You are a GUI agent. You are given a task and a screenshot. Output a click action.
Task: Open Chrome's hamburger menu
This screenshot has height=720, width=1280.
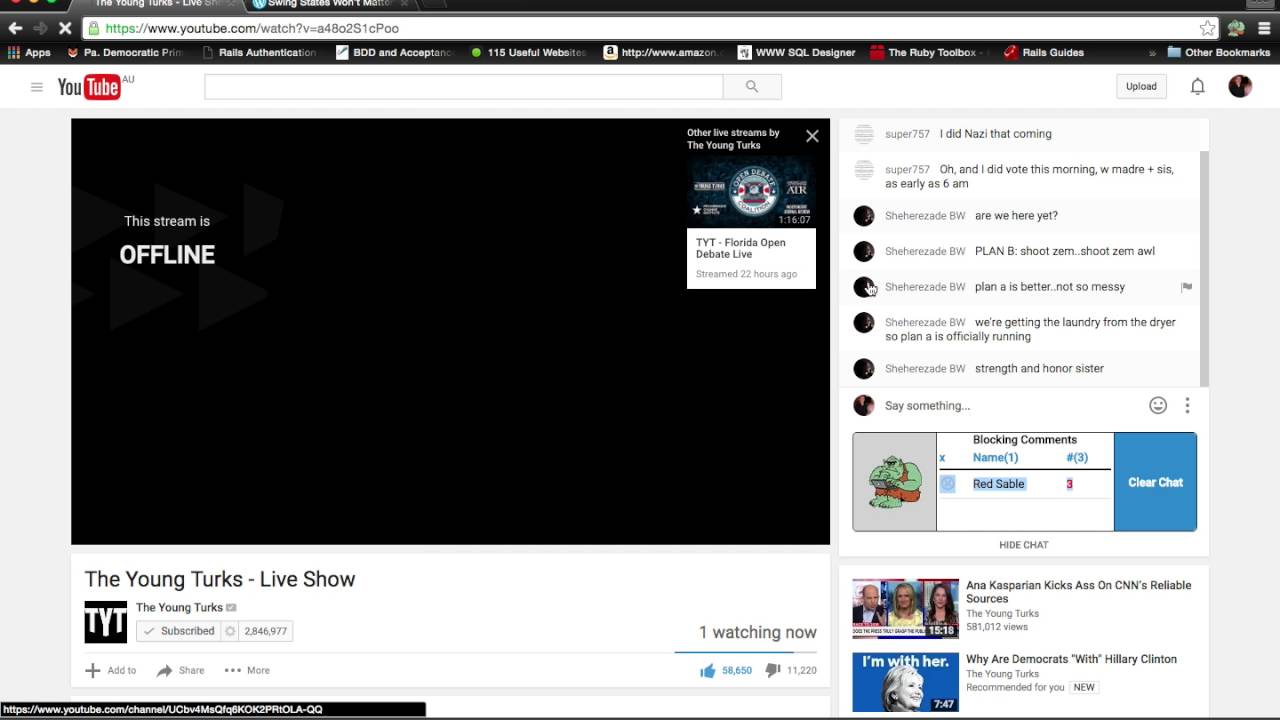[x=1264, y=28]
